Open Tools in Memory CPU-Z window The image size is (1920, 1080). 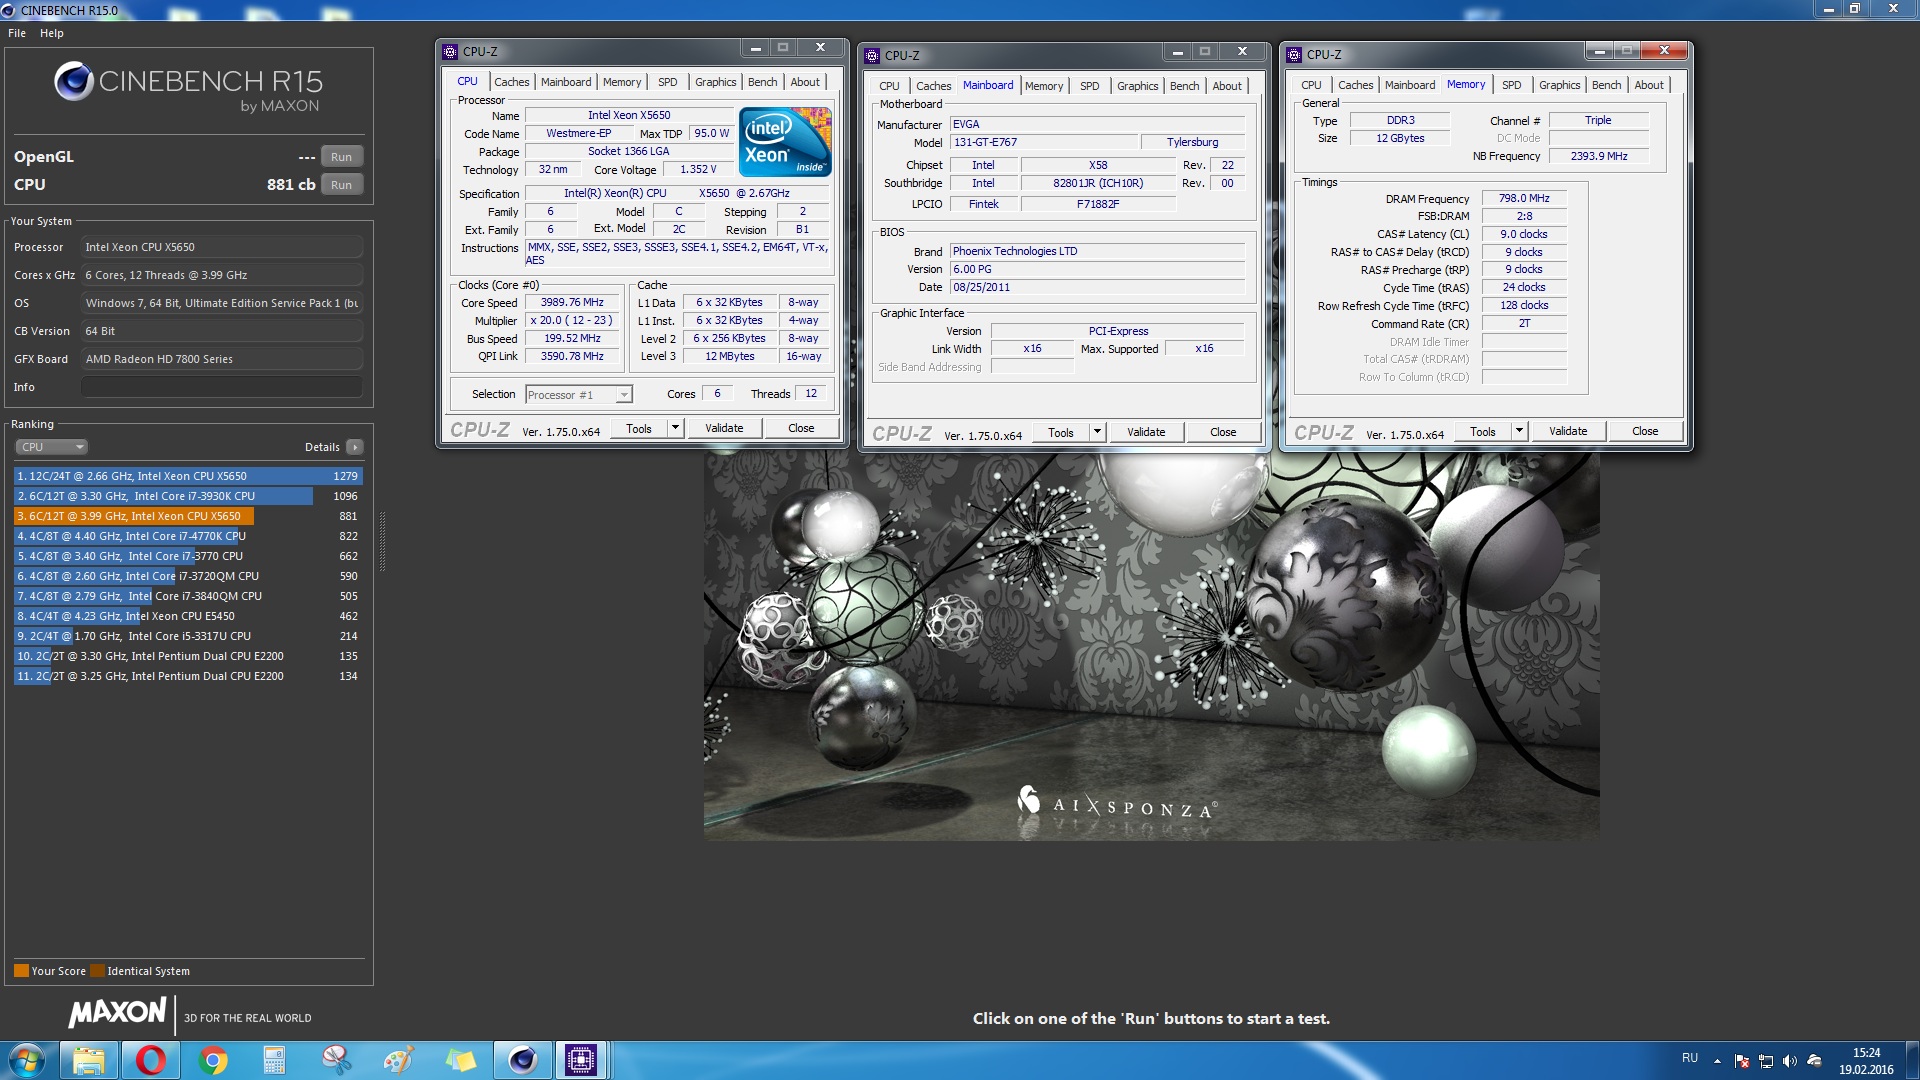coord(1482,431)
